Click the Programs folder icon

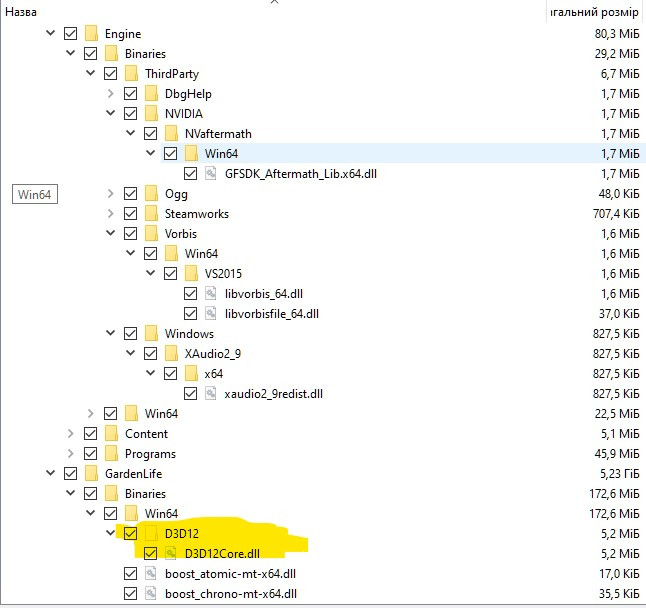tap(111, 453)
